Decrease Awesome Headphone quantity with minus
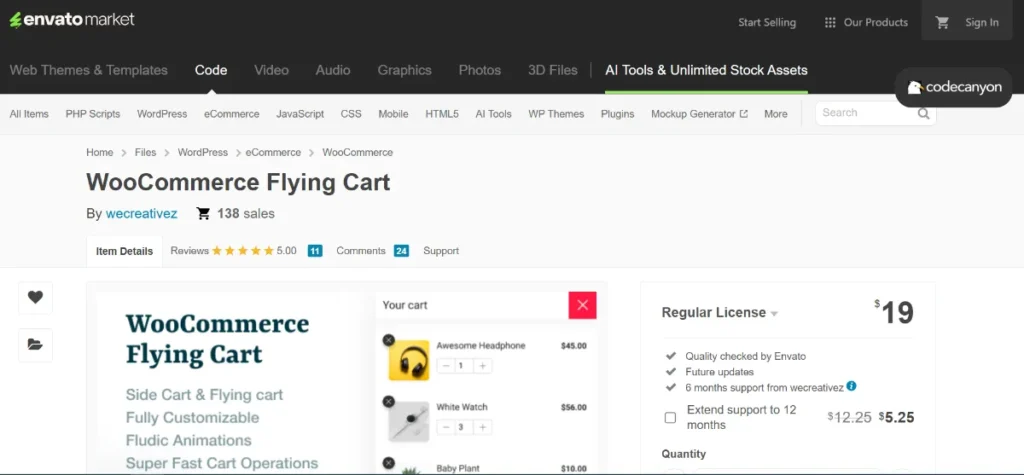 tap(445, 366)
